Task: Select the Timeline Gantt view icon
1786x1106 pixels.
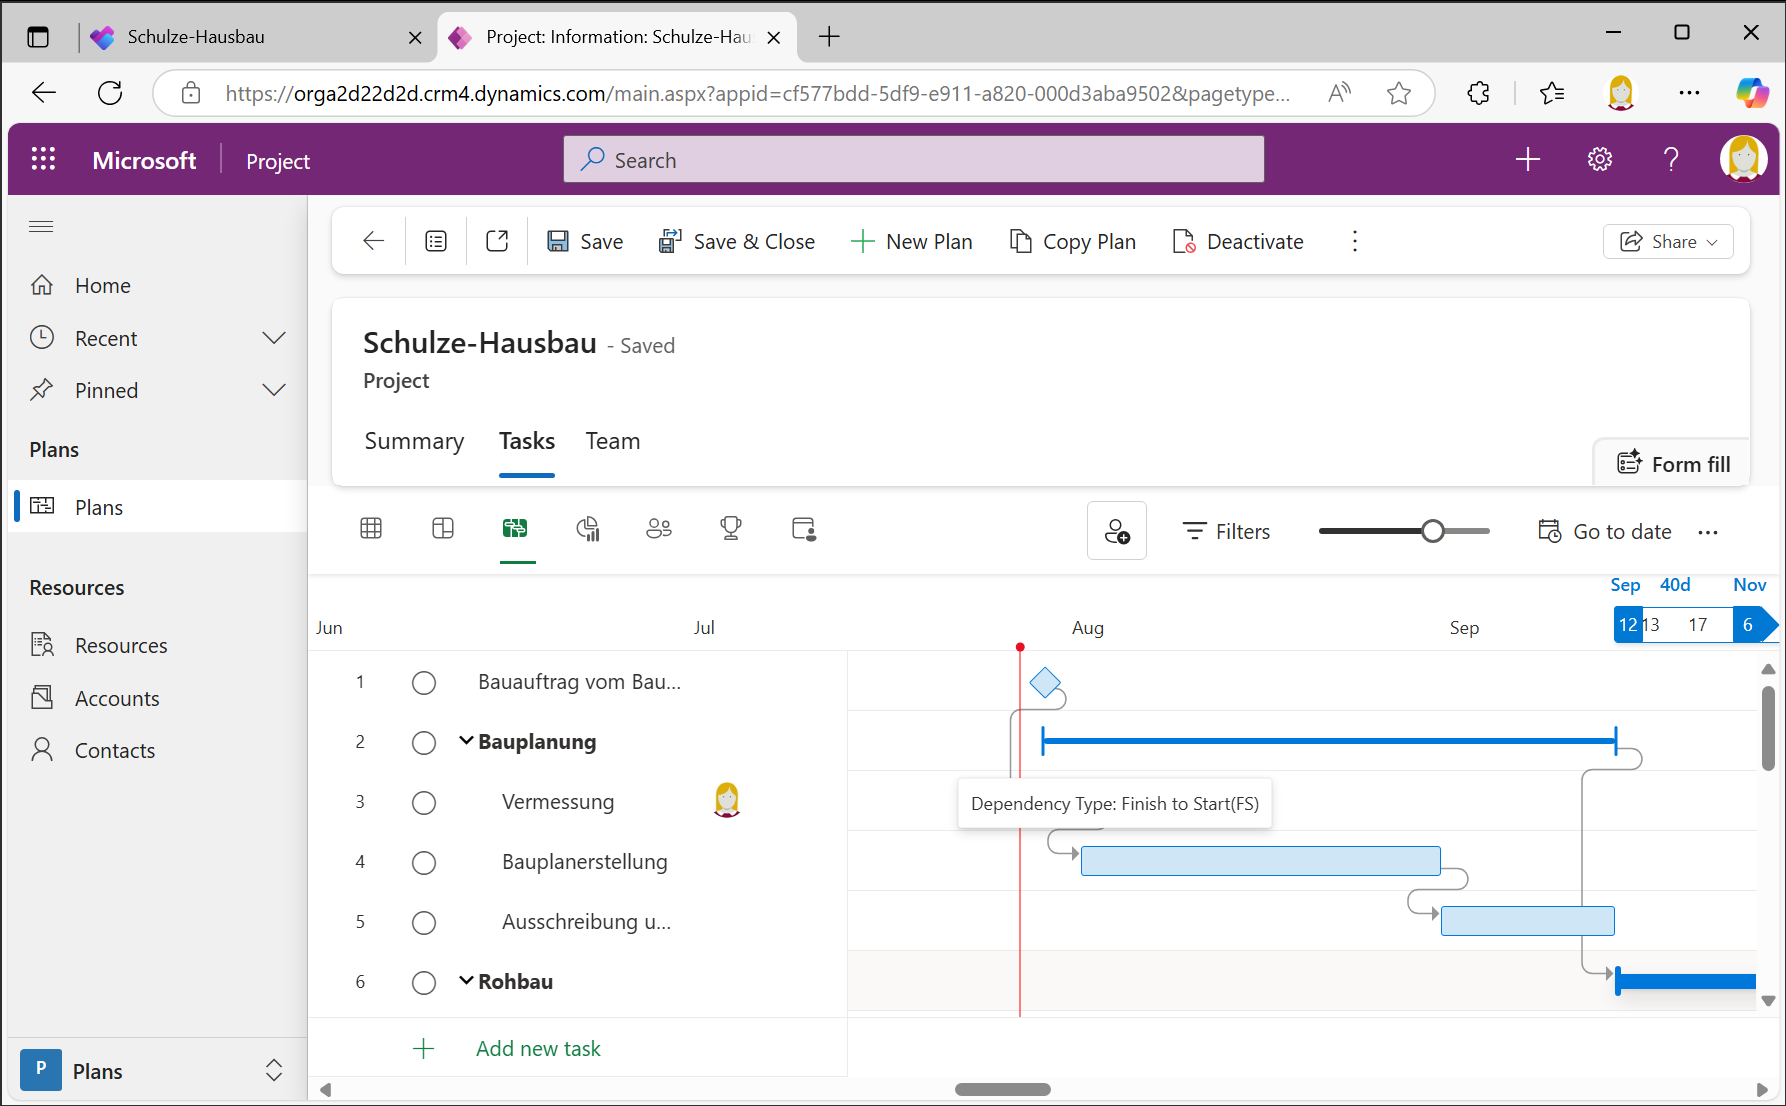Action: [x=515, y=528]
